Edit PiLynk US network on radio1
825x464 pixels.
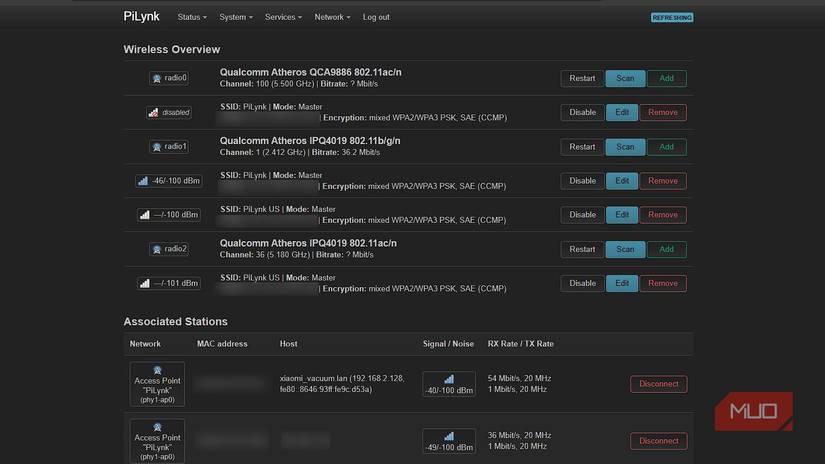click(622, 215)
